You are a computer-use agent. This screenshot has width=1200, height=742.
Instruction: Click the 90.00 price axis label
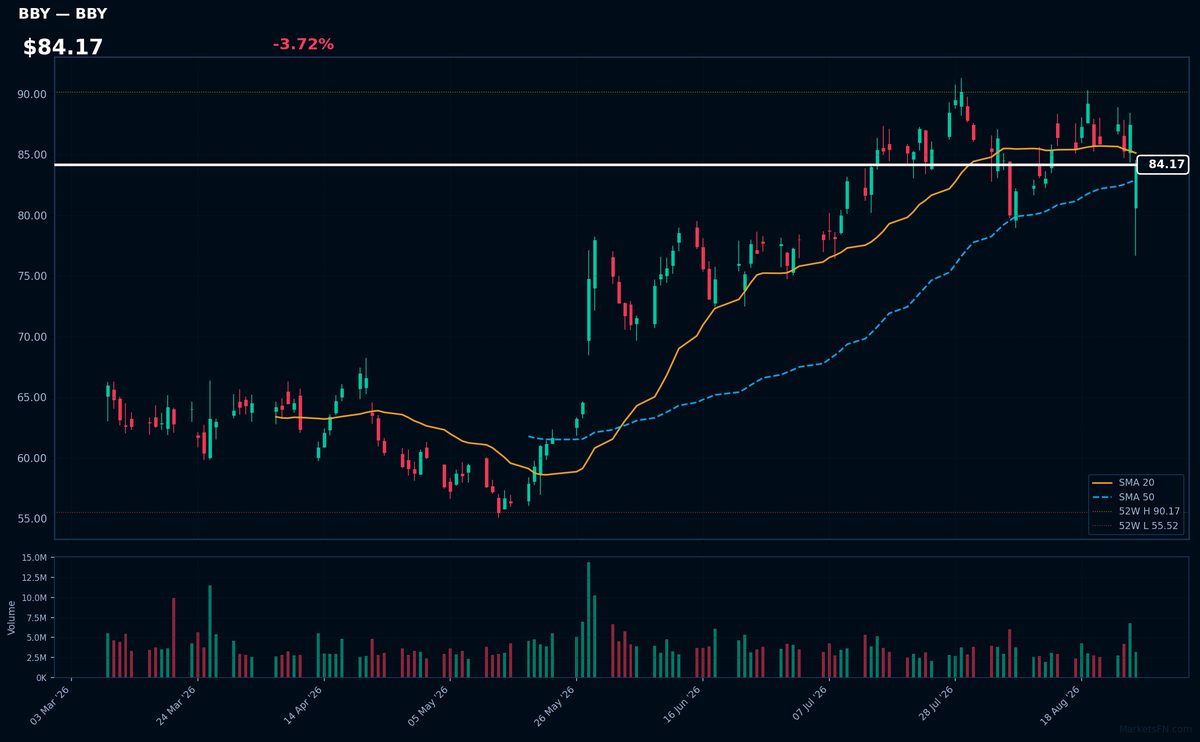[33, 94]
